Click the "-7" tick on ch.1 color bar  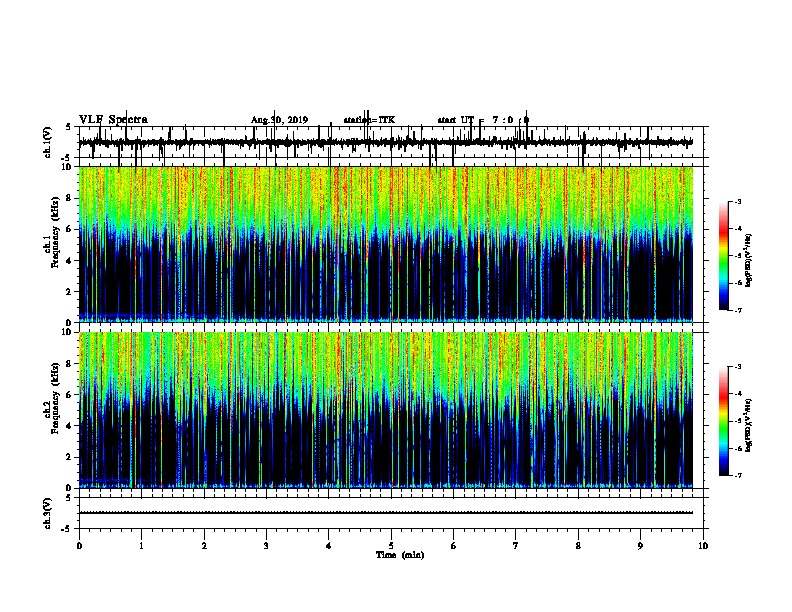[x=738, y=310]
